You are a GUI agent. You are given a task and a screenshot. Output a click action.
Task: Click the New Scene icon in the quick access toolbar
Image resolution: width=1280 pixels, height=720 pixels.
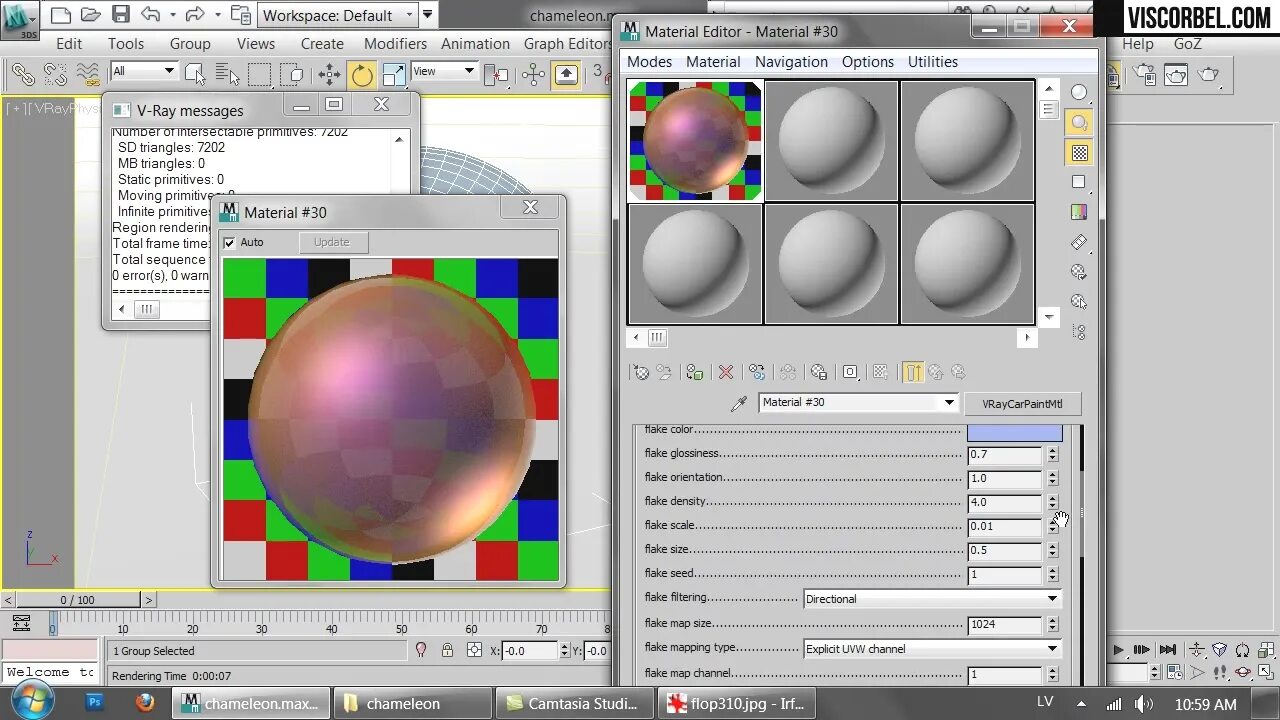tap(60, 15)
